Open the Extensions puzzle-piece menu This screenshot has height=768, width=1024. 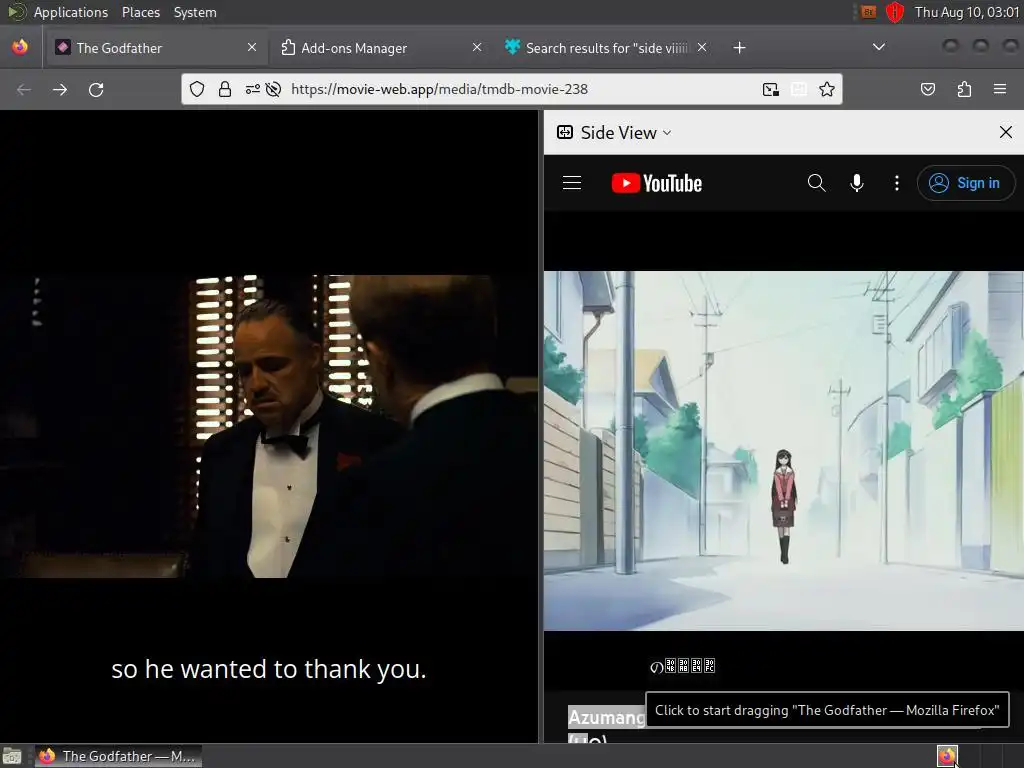[x=964, y=89]
